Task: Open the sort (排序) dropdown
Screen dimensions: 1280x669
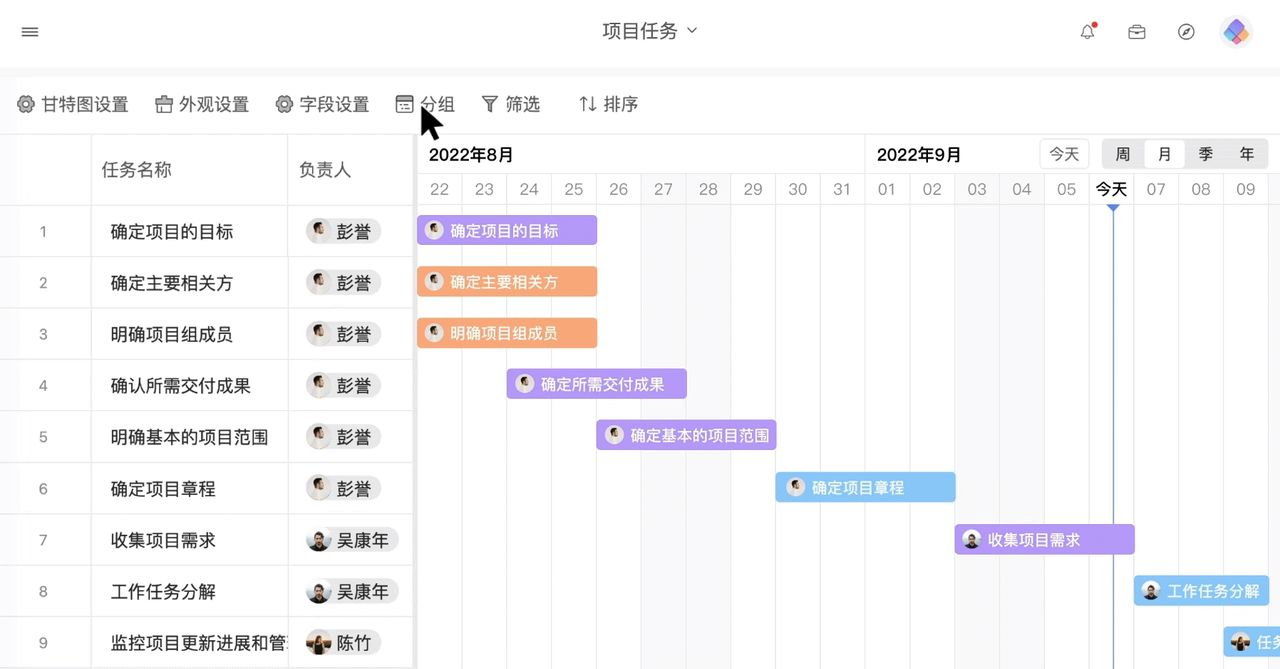Action: 608,104
